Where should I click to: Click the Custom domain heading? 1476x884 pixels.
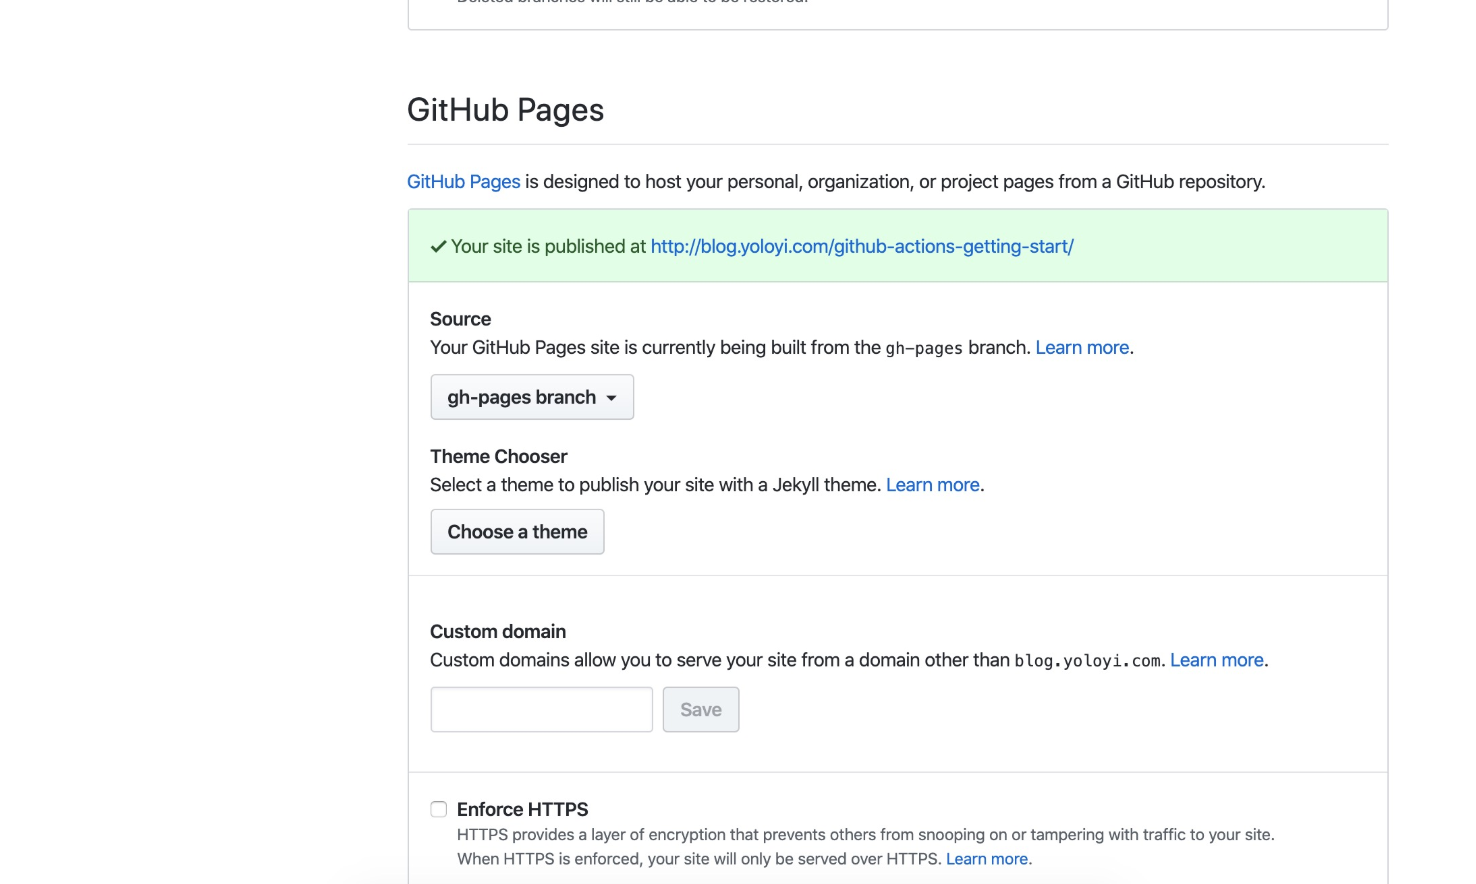498,632
